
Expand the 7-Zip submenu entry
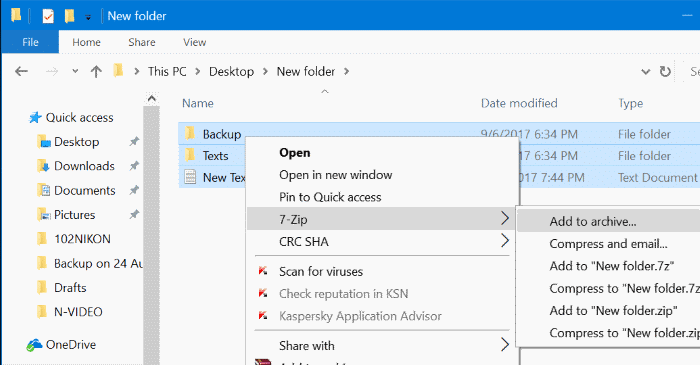[x=382, y=219]
